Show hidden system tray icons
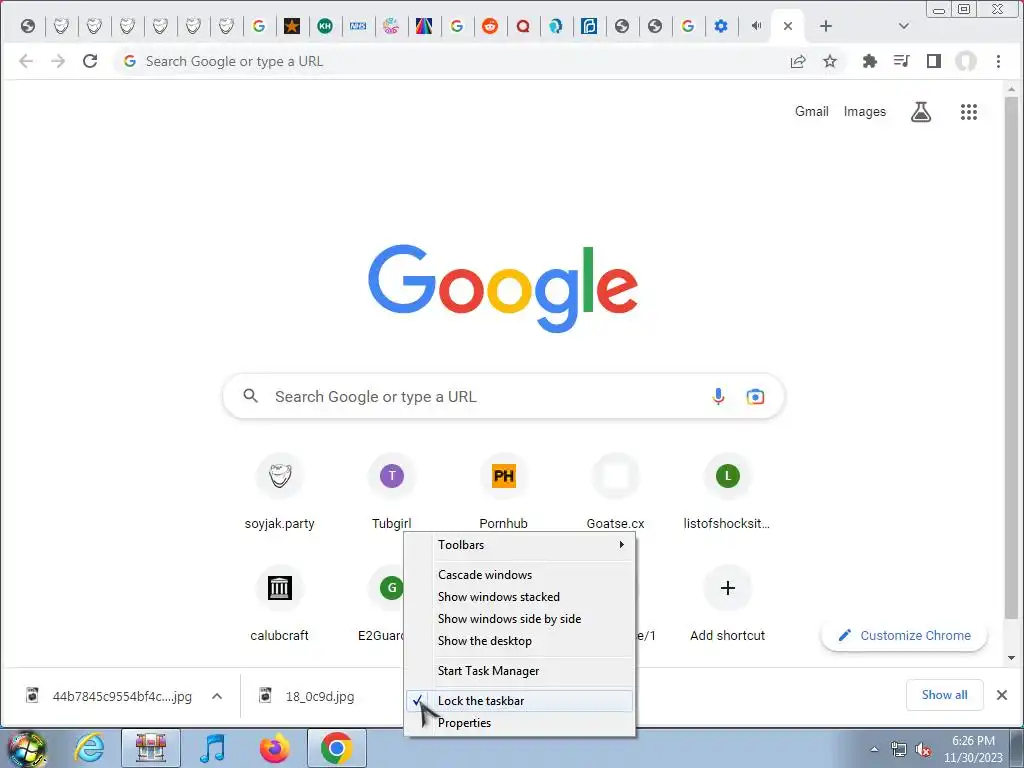1024x768 pixels. pyautogui.click(x=874, y=749)
